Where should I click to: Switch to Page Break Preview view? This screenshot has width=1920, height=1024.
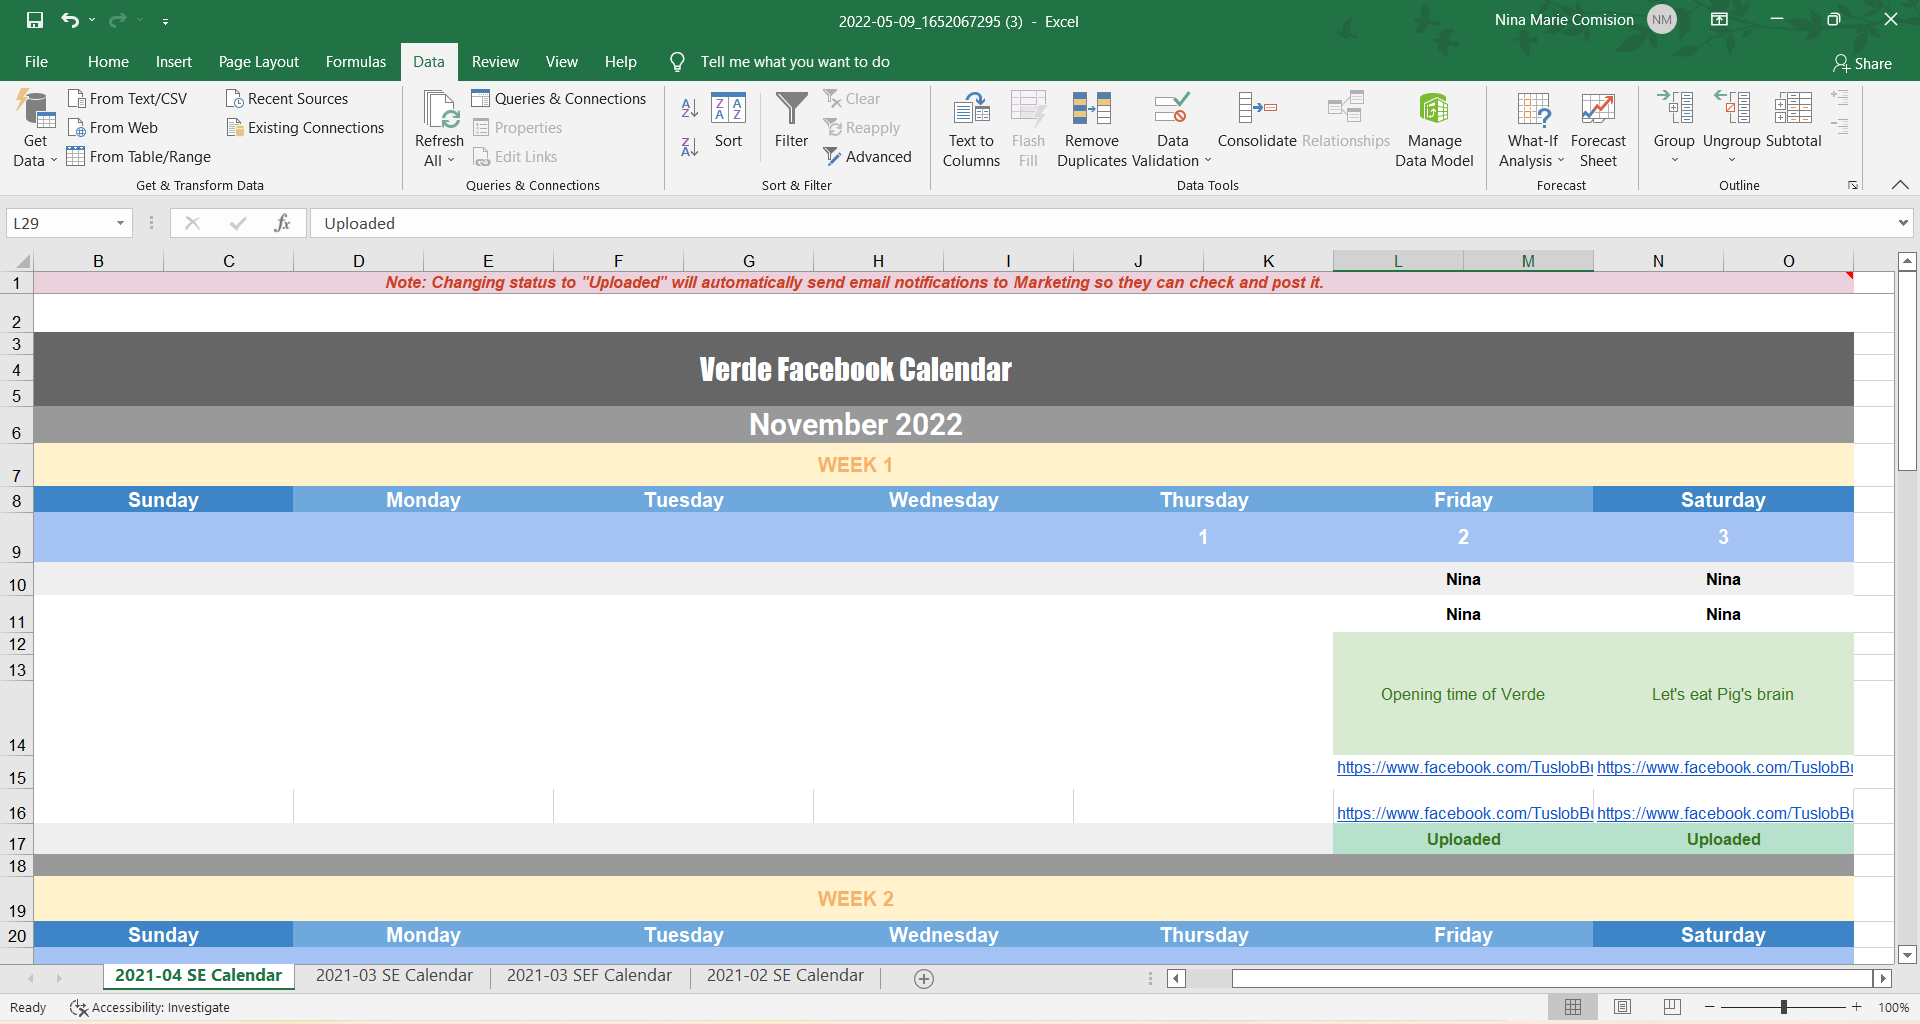click(x=1672, y=1007)
